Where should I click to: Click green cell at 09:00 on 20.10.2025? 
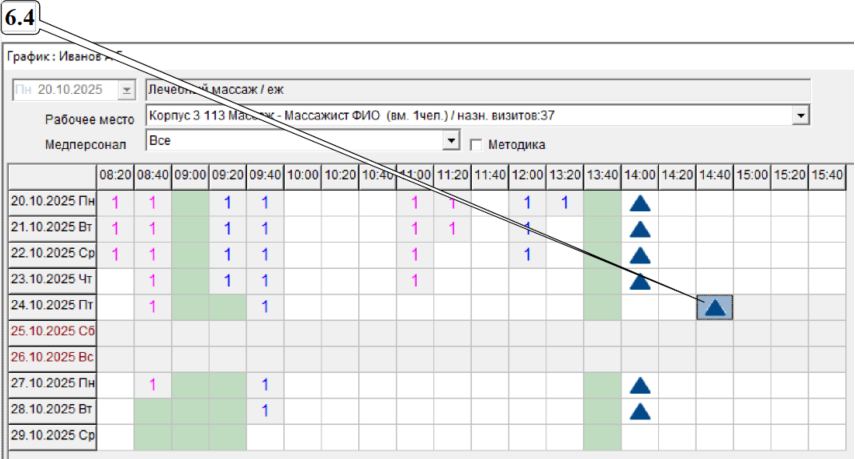pyautogui.click(x=190, y=203)
